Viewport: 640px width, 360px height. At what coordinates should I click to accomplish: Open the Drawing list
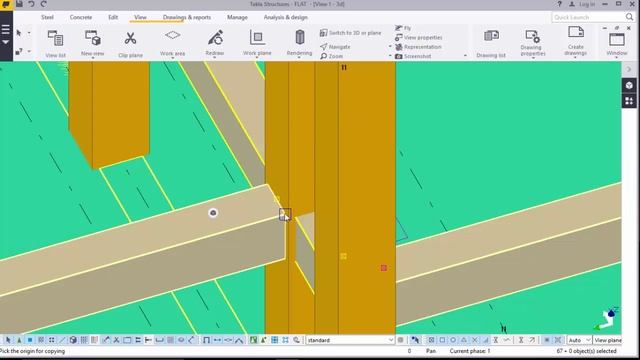tap(491, 43)
